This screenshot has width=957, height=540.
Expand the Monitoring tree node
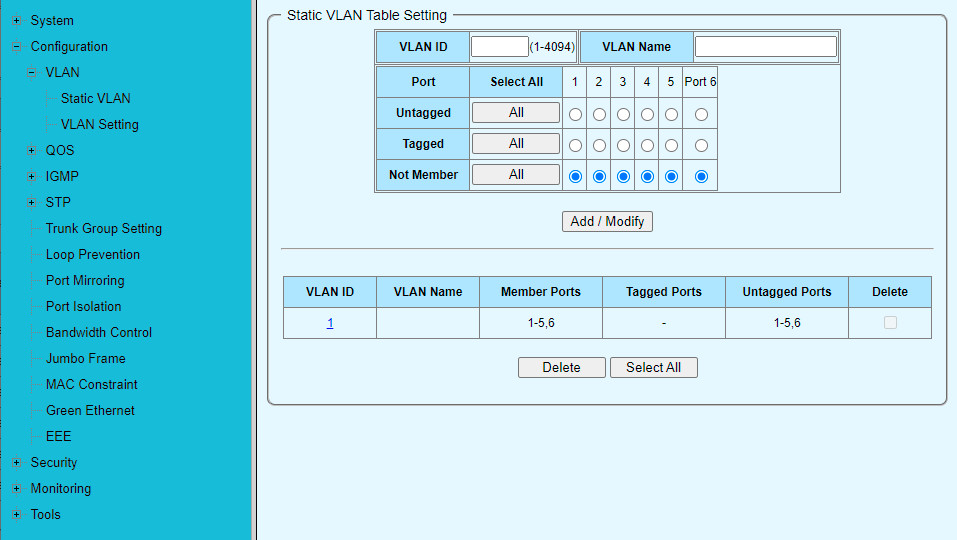point(16,489)
